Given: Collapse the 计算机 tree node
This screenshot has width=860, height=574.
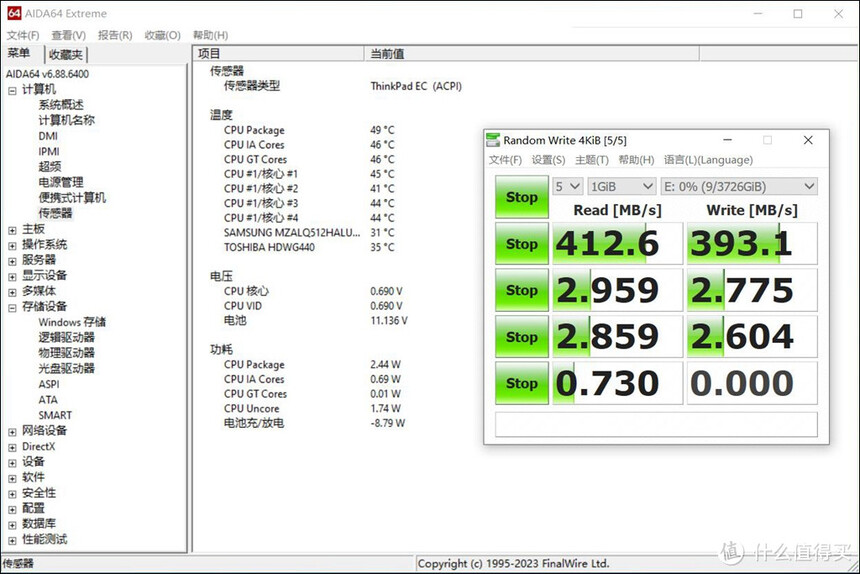Looking at the screenshot, I should [12, 90].
